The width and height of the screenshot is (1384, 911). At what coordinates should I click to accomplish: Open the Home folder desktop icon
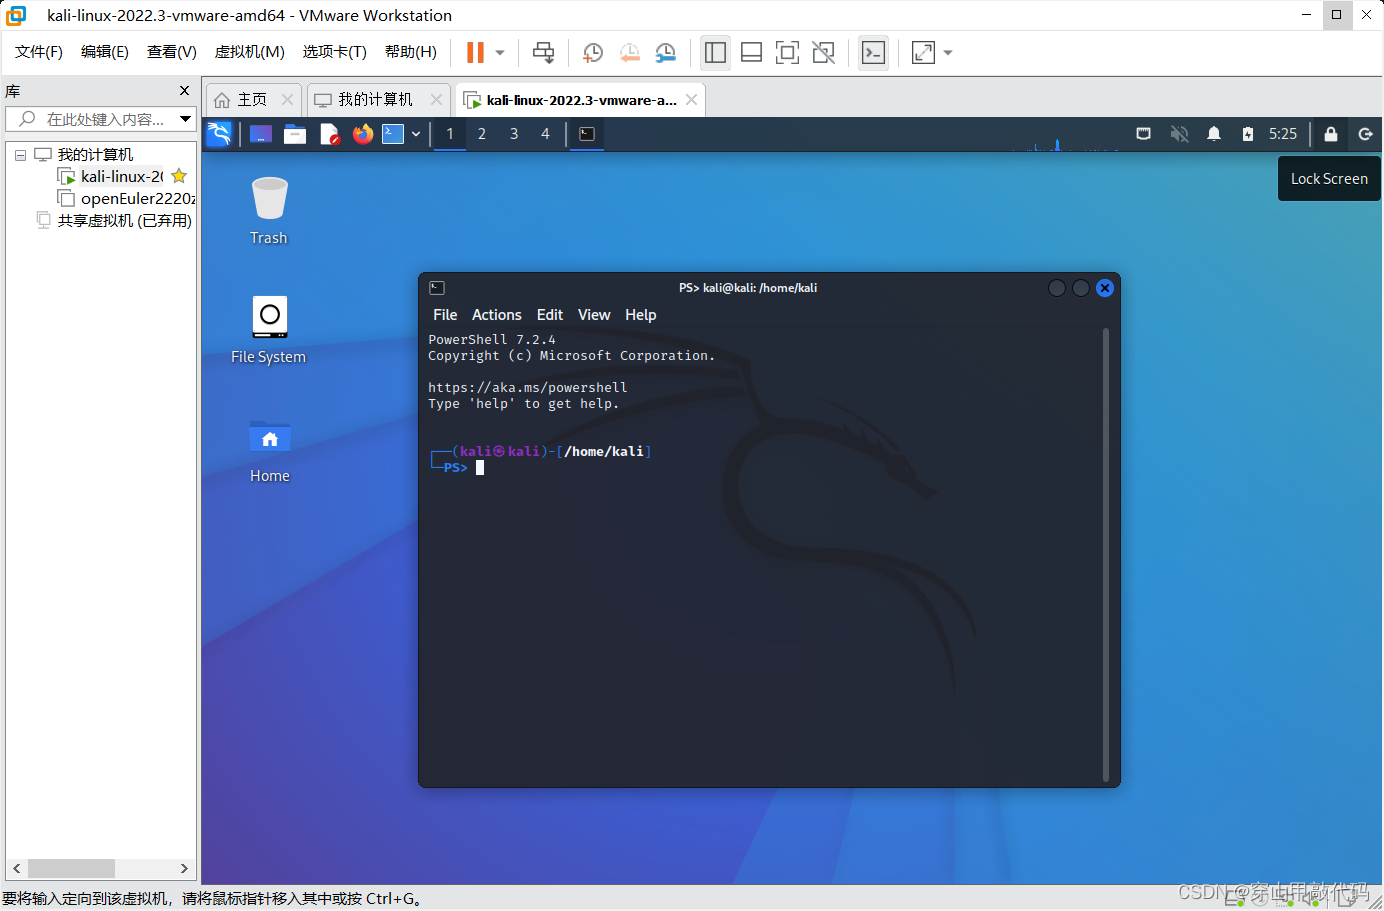click(269, 451)
